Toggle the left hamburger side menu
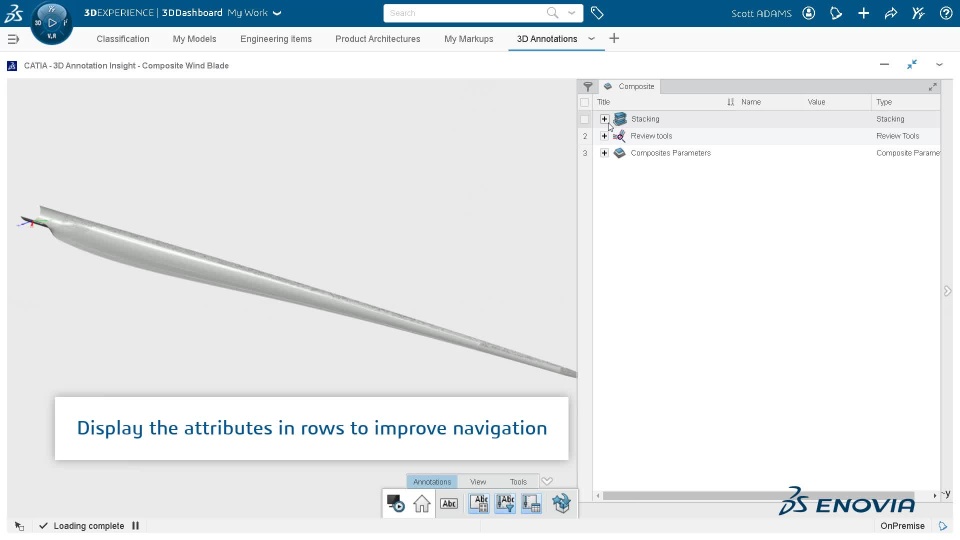Viewport: 960px width, 540px height. click(13, 39)
